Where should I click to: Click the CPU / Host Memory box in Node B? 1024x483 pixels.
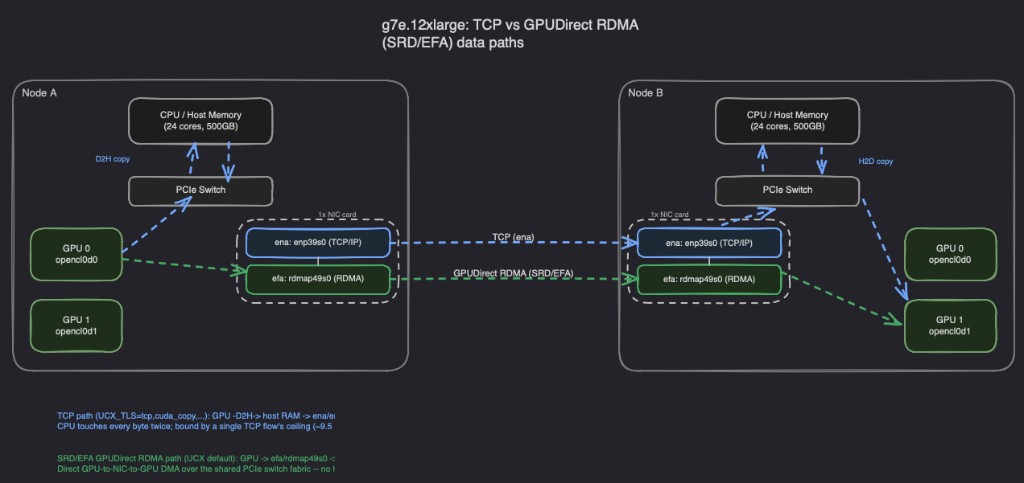click(788, 120)
